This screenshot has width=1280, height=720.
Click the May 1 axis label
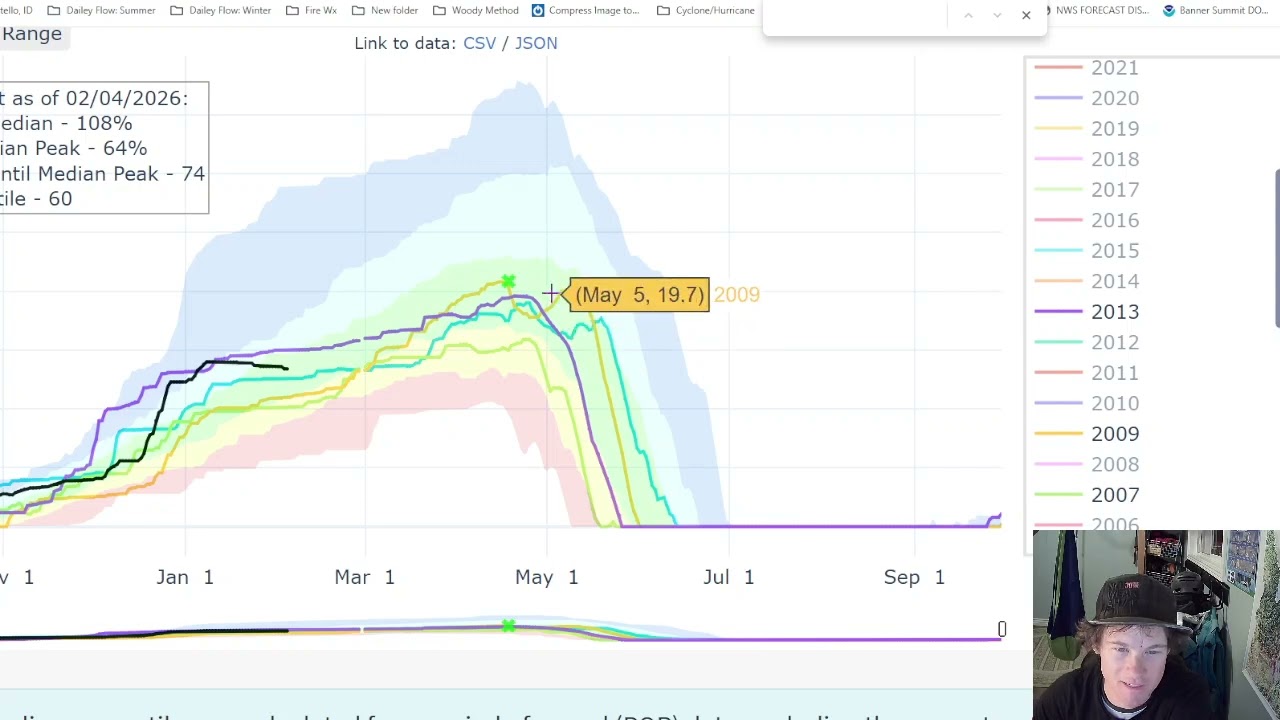[546, 577]
